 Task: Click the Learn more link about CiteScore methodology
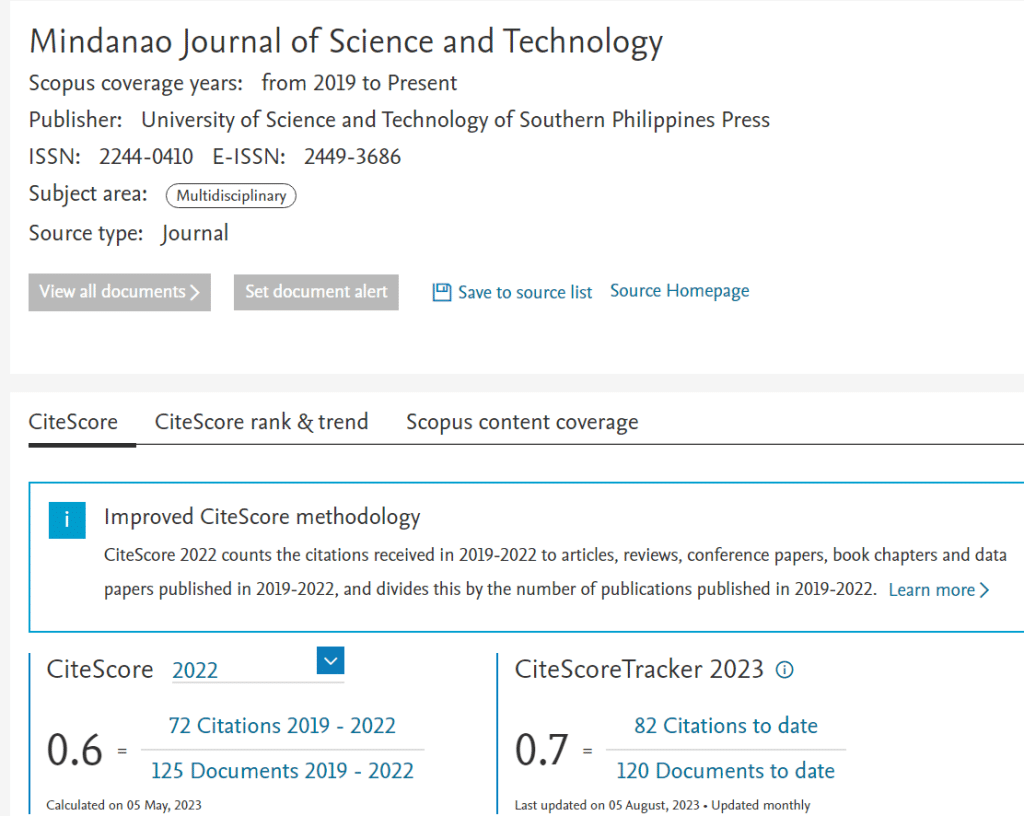[x=929, y=590]
